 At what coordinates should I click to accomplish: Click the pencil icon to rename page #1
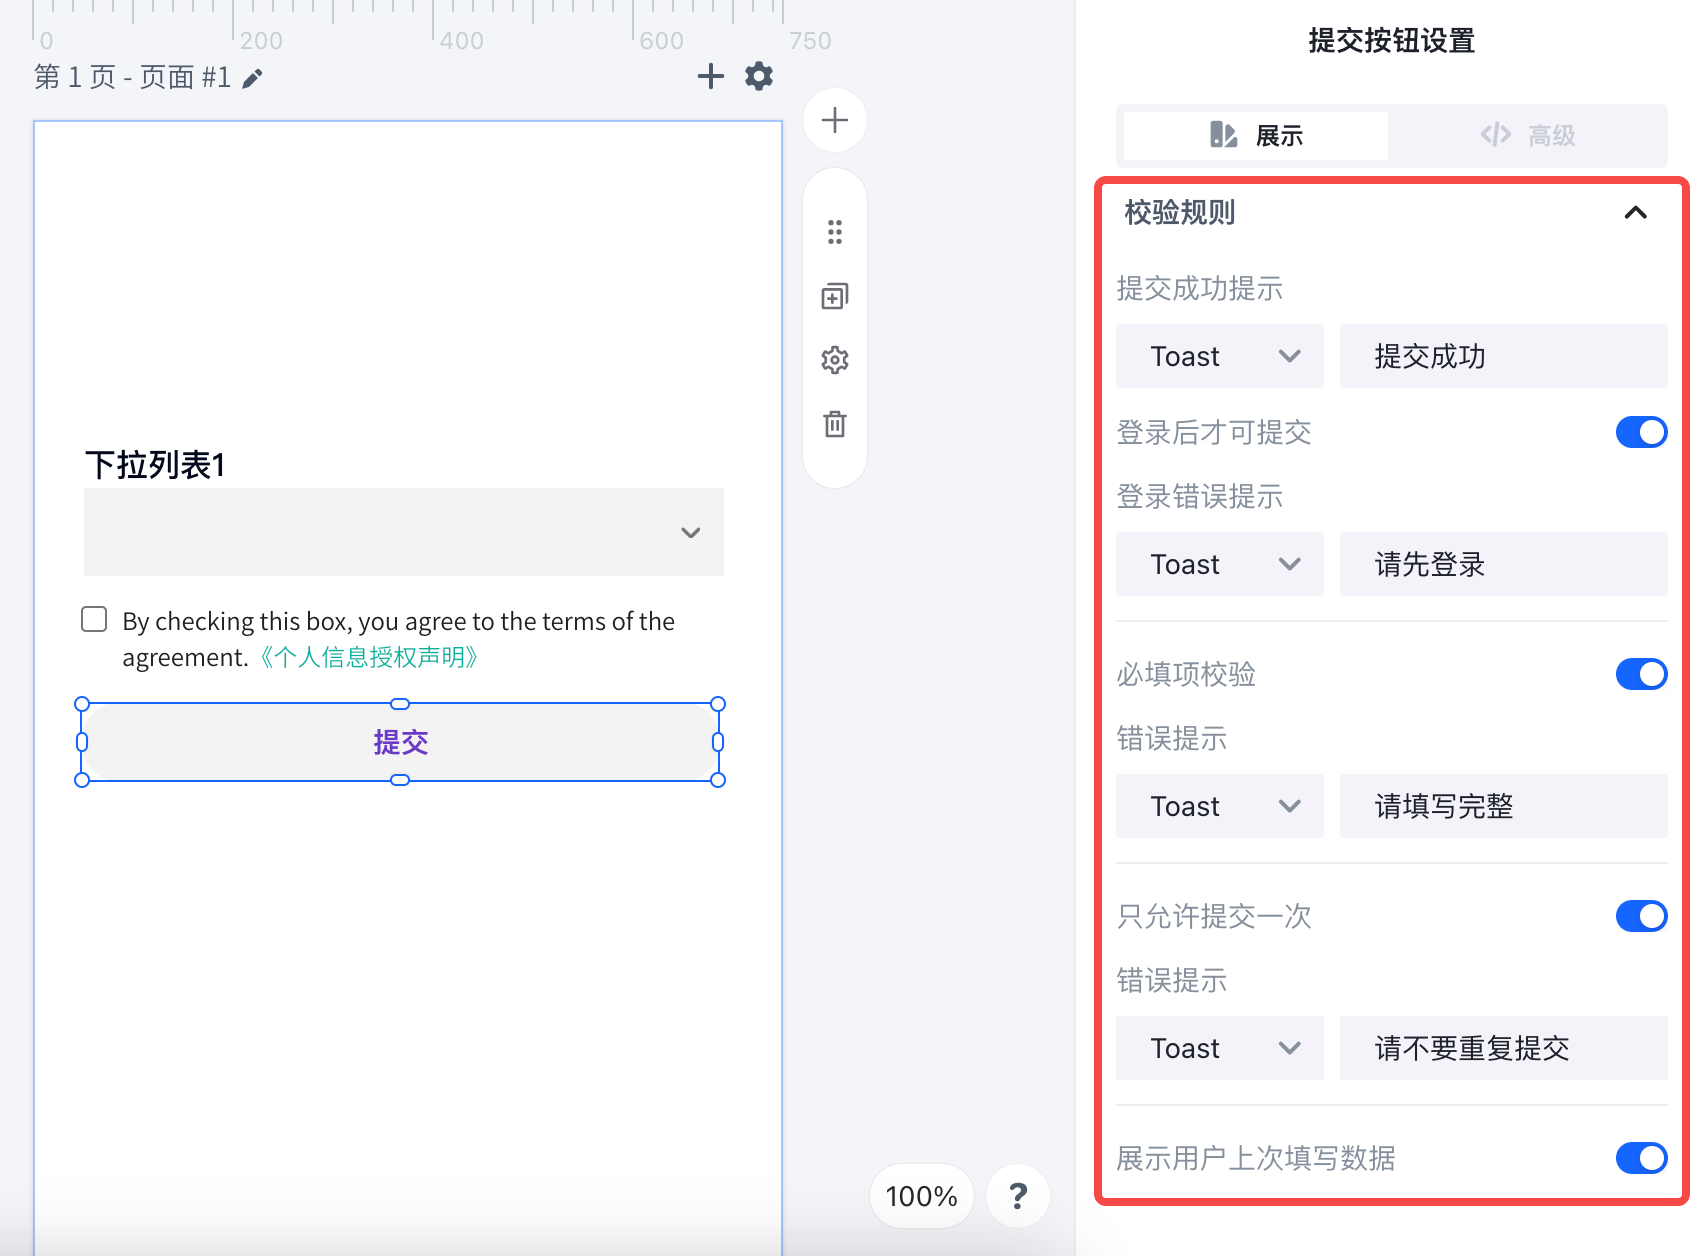point(253,78)
